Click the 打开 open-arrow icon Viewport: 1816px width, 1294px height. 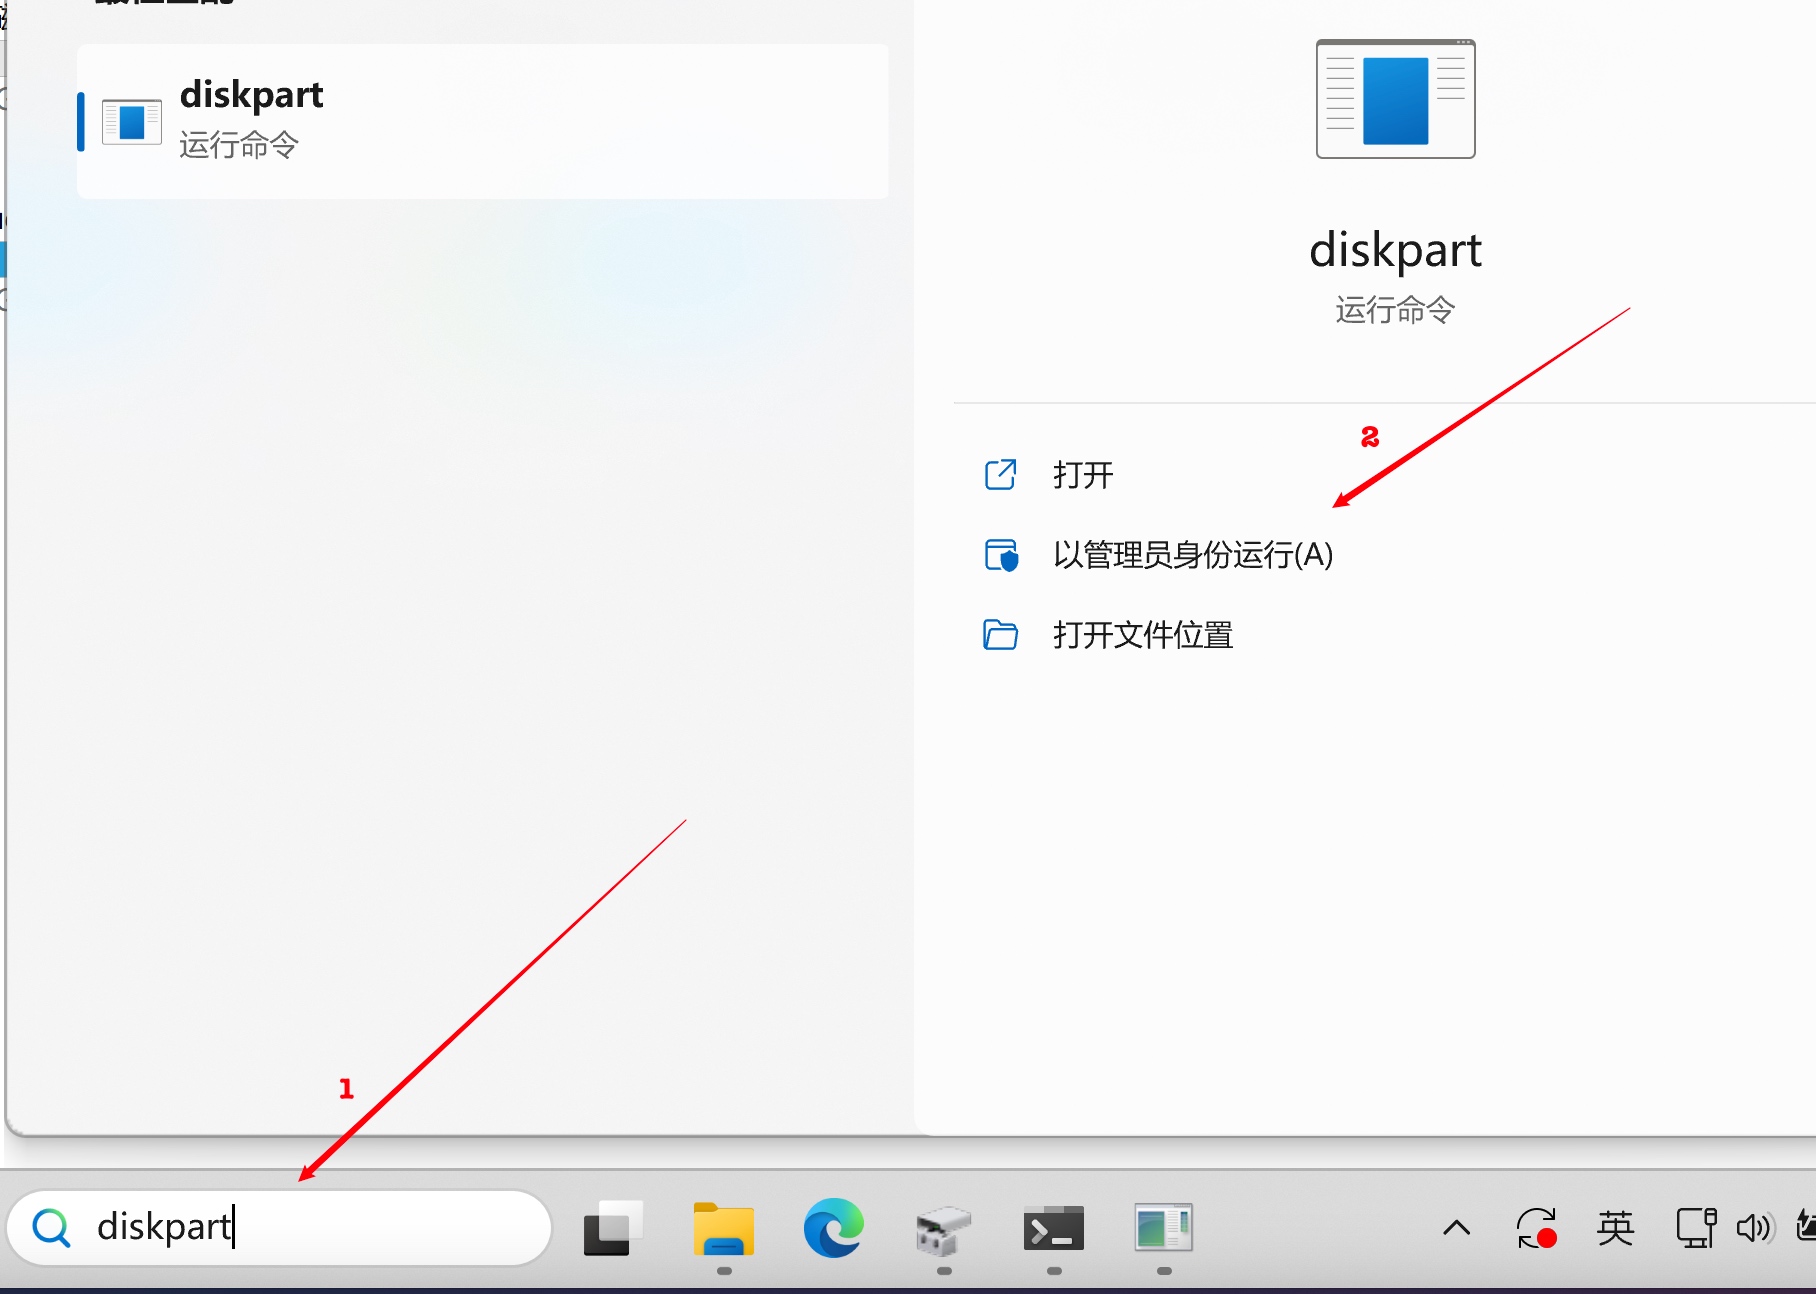point(1000,474)
